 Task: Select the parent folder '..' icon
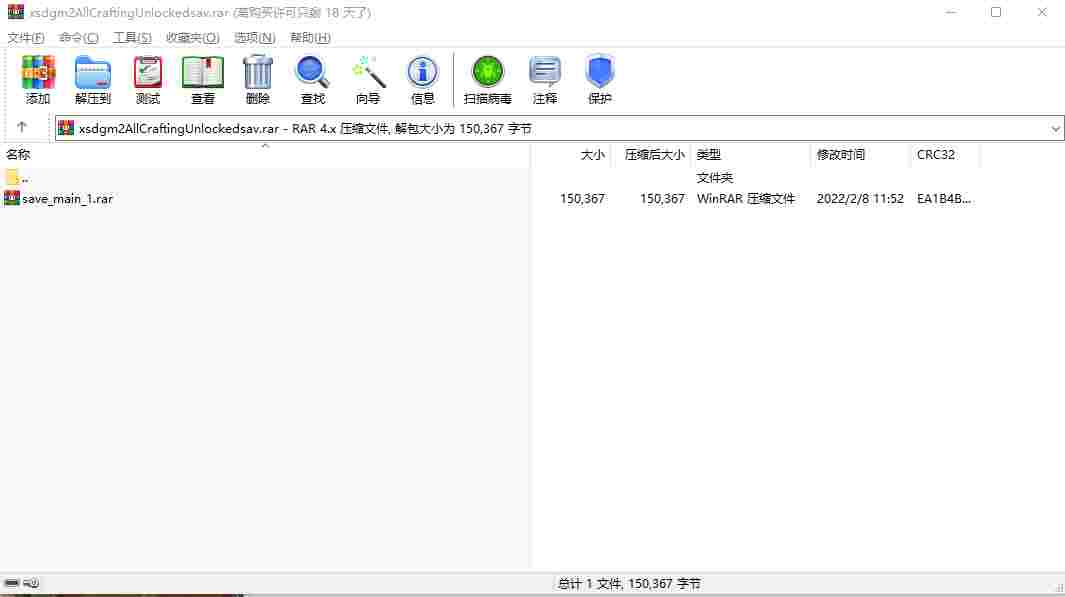point(12,177)
